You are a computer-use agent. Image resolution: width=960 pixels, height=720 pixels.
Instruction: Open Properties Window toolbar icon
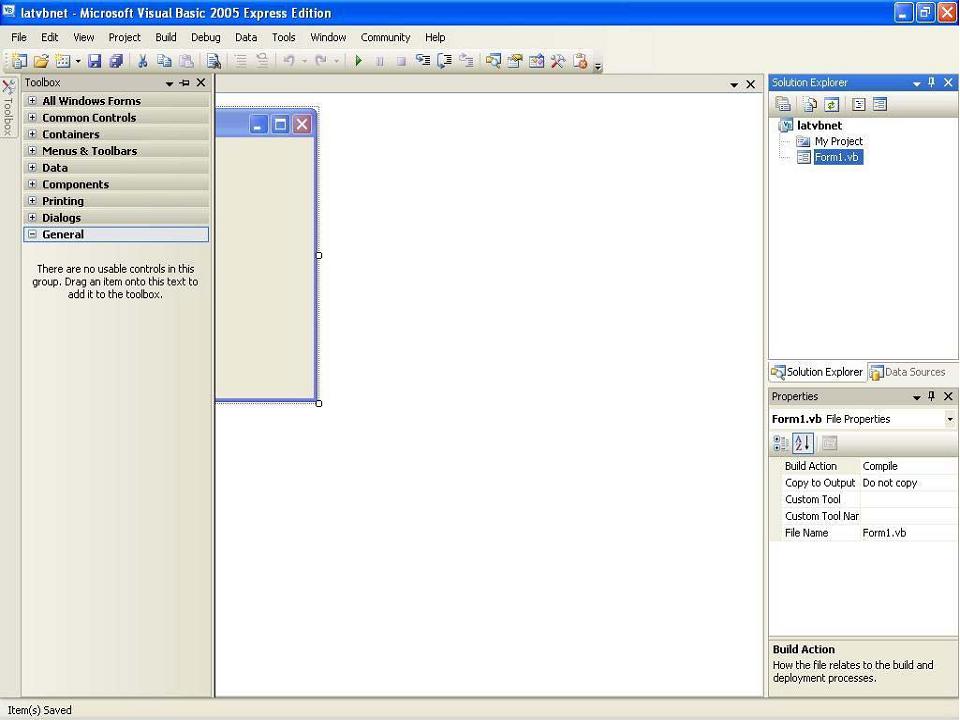515,61
